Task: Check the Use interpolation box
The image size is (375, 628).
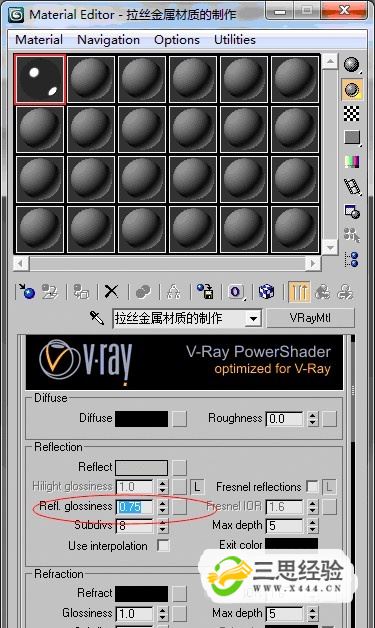Action: point(163,545)
